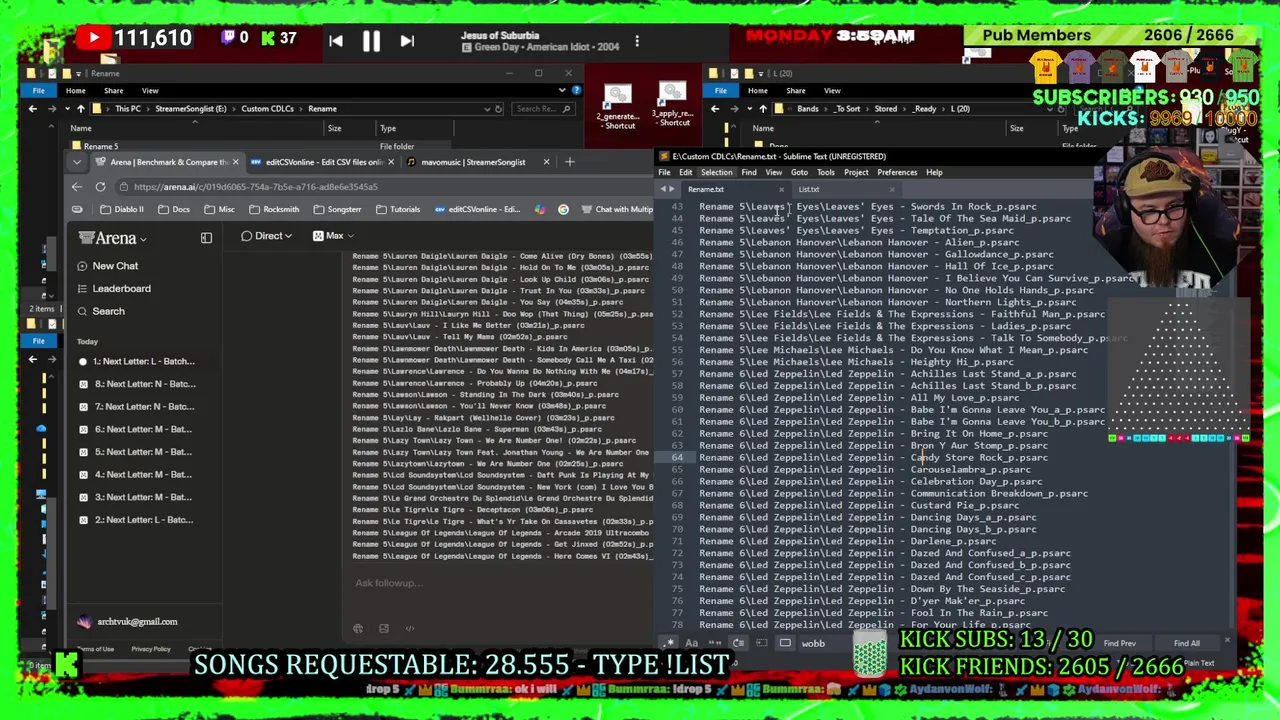
Task: Go back in the Arena browser window
Action: (x=77, y=187)
